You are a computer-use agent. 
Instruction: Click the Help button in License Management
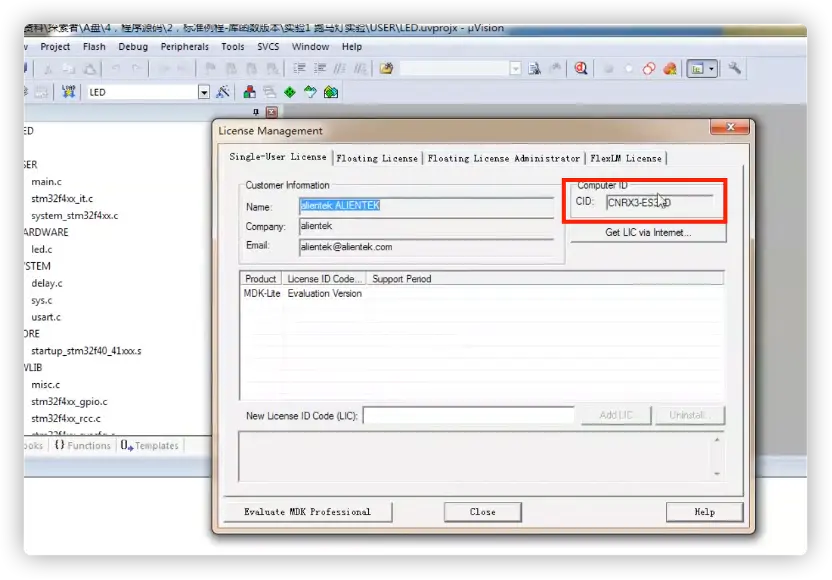coord(705,512)
